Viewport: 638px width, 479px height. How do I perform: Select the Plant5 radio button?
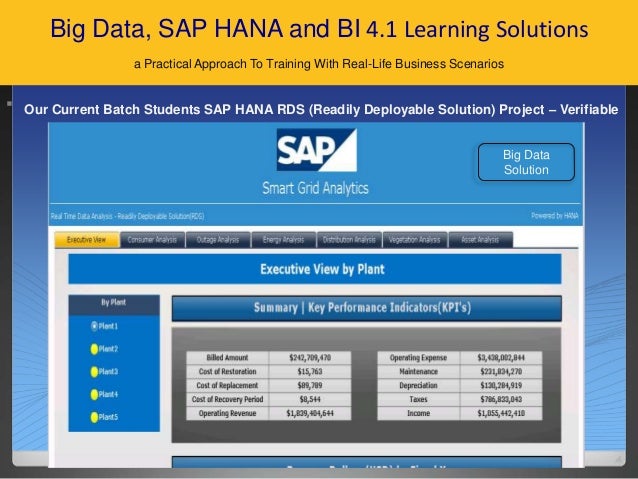[94, 417]
